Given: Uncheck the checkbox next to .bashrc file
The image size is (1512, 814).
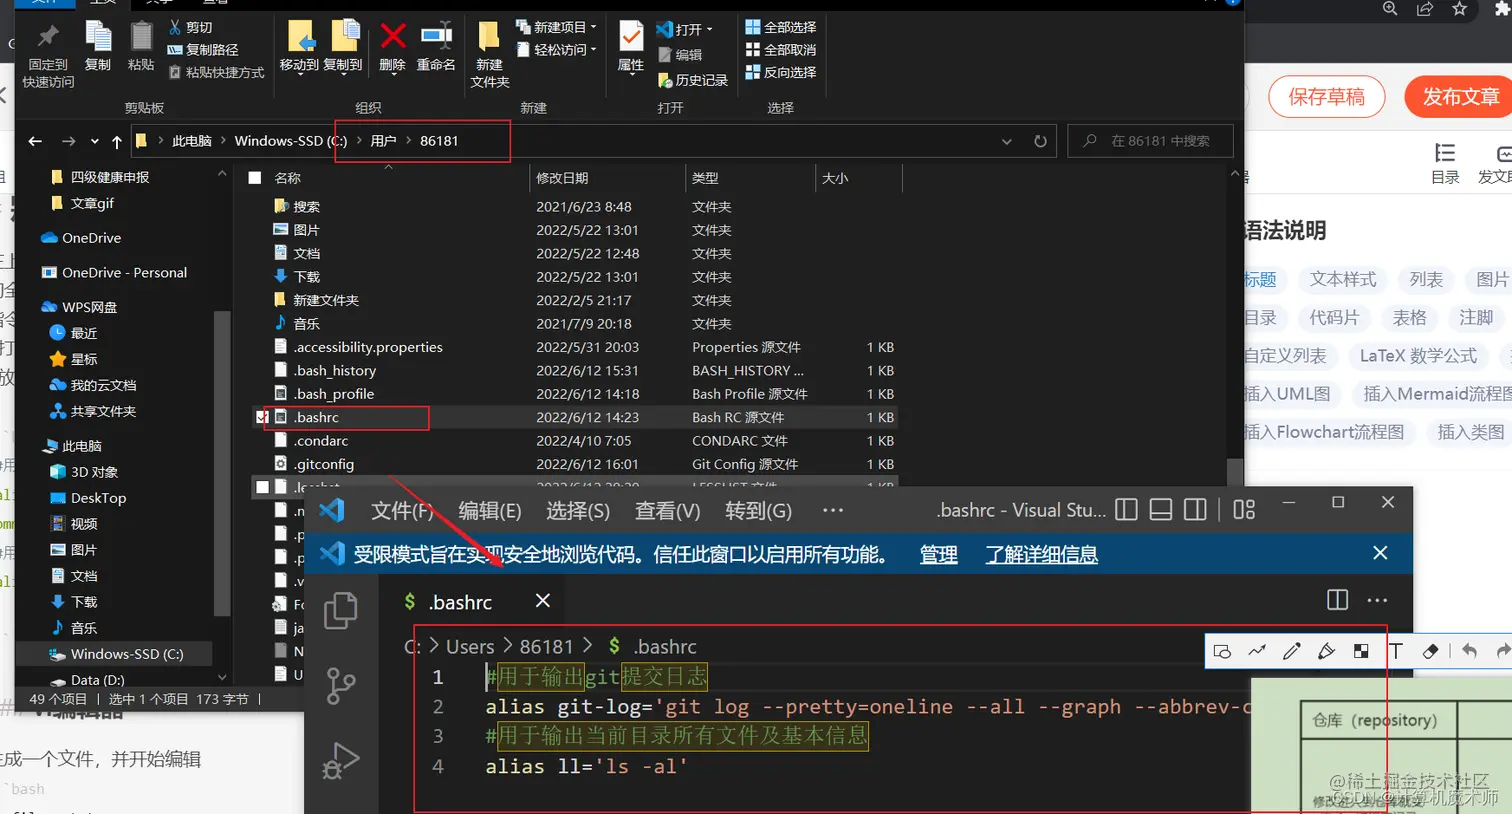Looking at the screenshot, I should 263,417.
